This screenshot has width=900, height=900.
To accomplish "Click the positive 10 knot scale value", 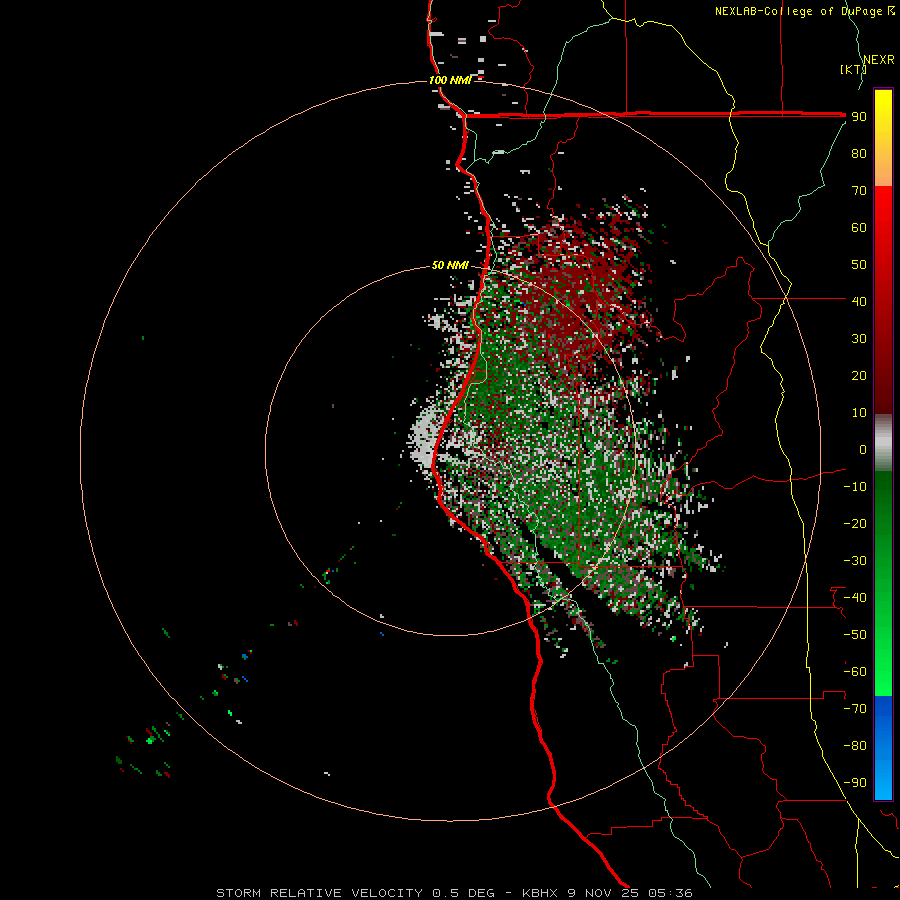I will click(x=859, y=413).
